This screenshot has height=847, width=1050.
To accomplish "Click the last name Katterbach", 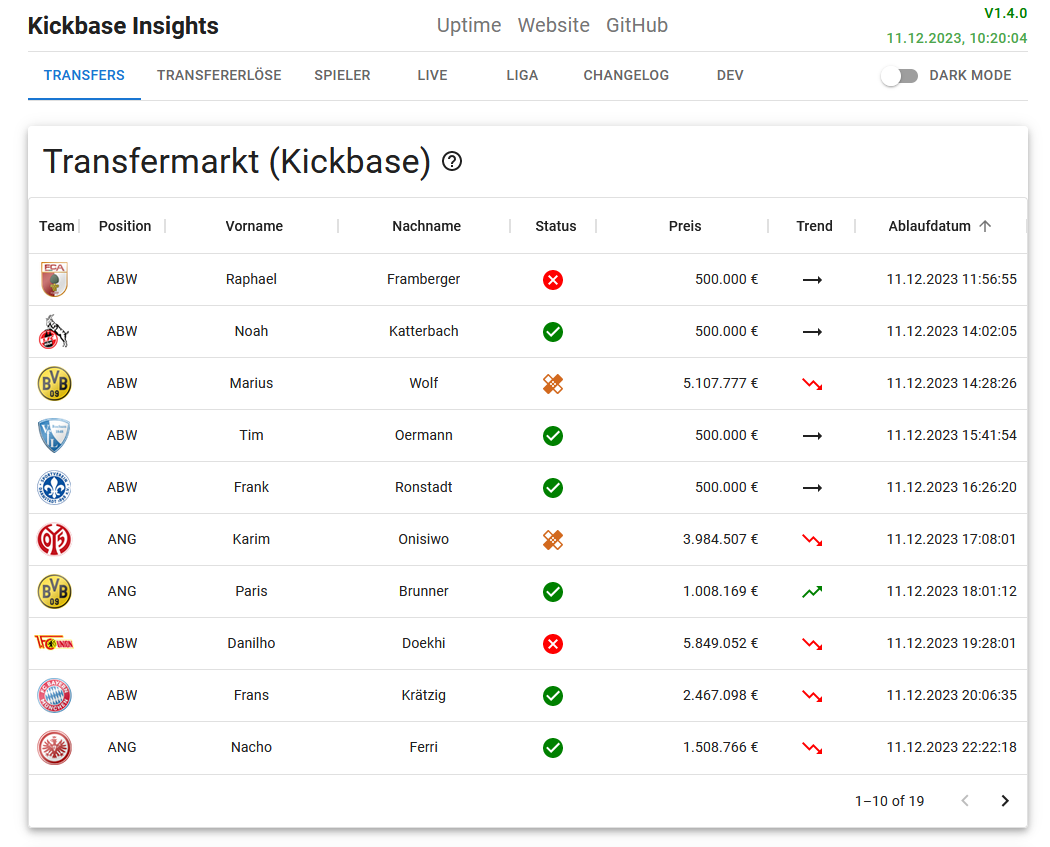I will [424, 331].
